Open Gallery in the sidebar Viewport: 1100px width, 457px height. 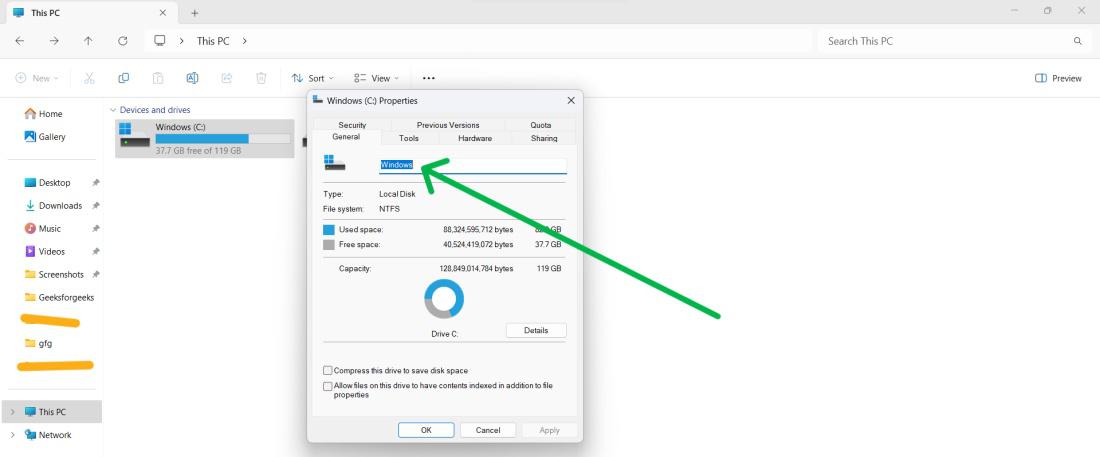coord(45,137)
